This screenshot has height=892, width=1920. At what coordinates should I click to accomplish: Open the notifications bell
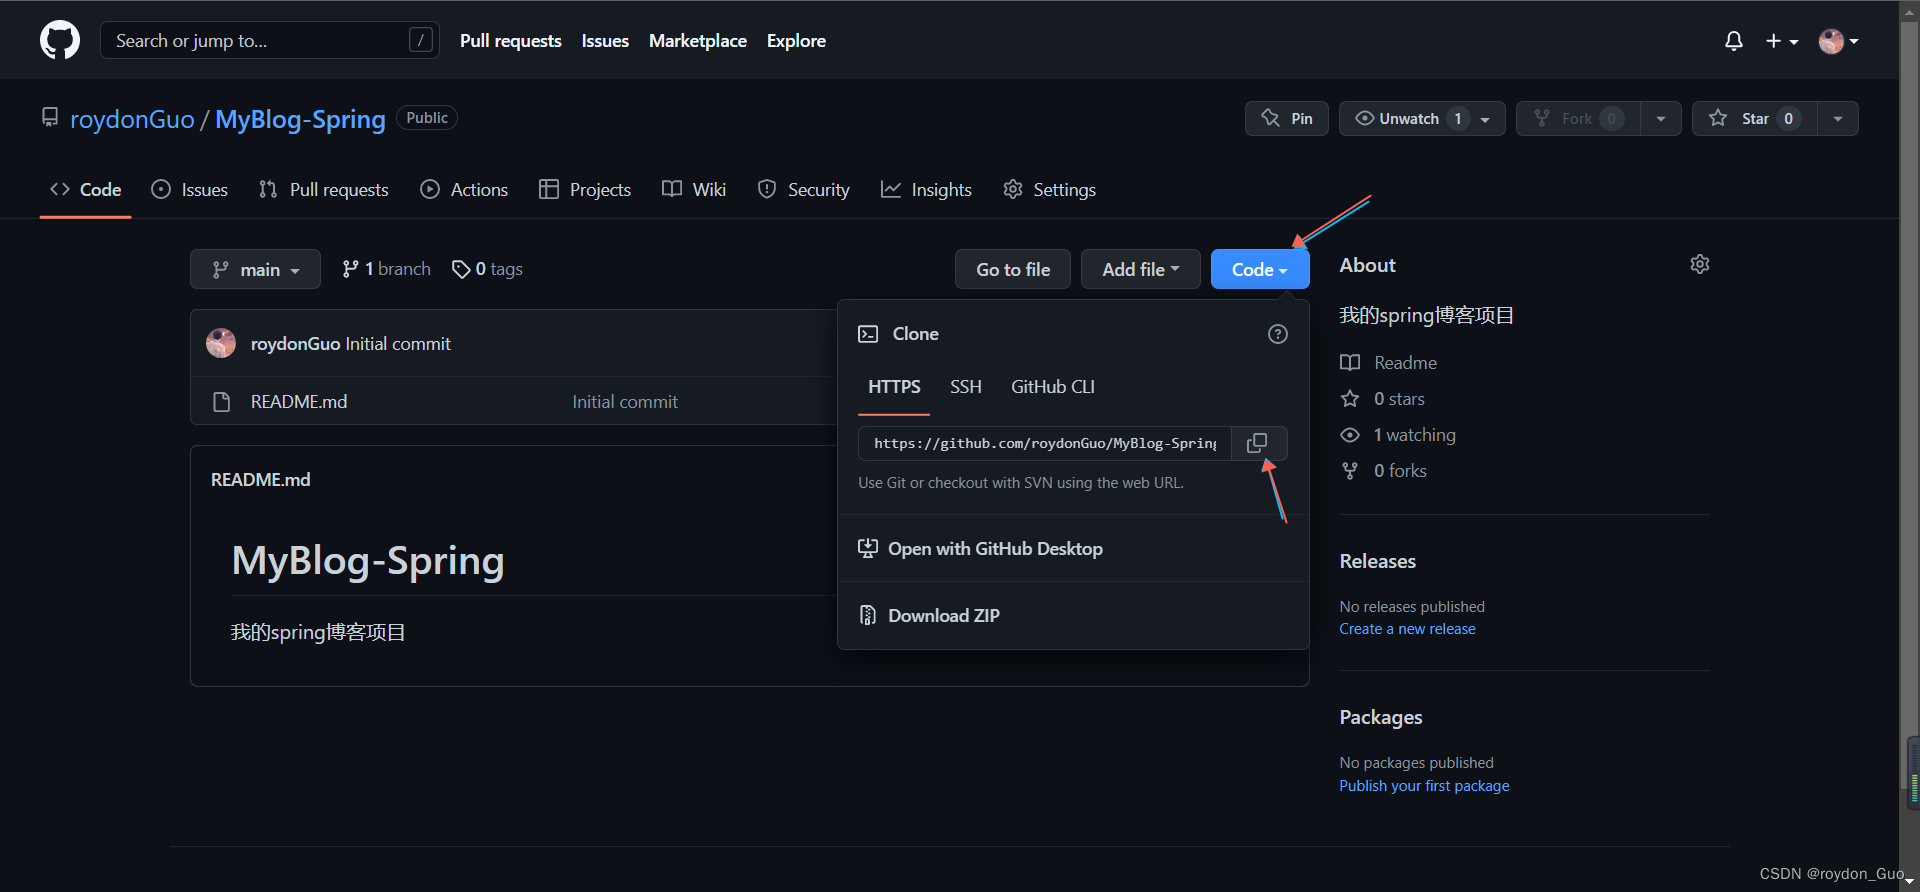[1734, 41]
